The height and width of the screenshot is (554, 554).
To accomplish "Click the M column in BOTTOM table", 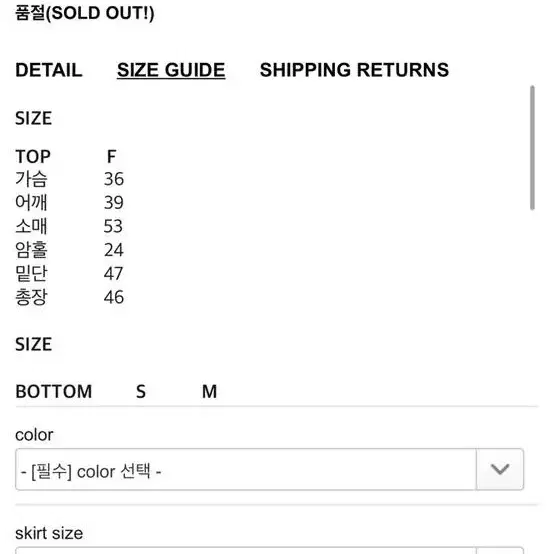I will point(210,391).
